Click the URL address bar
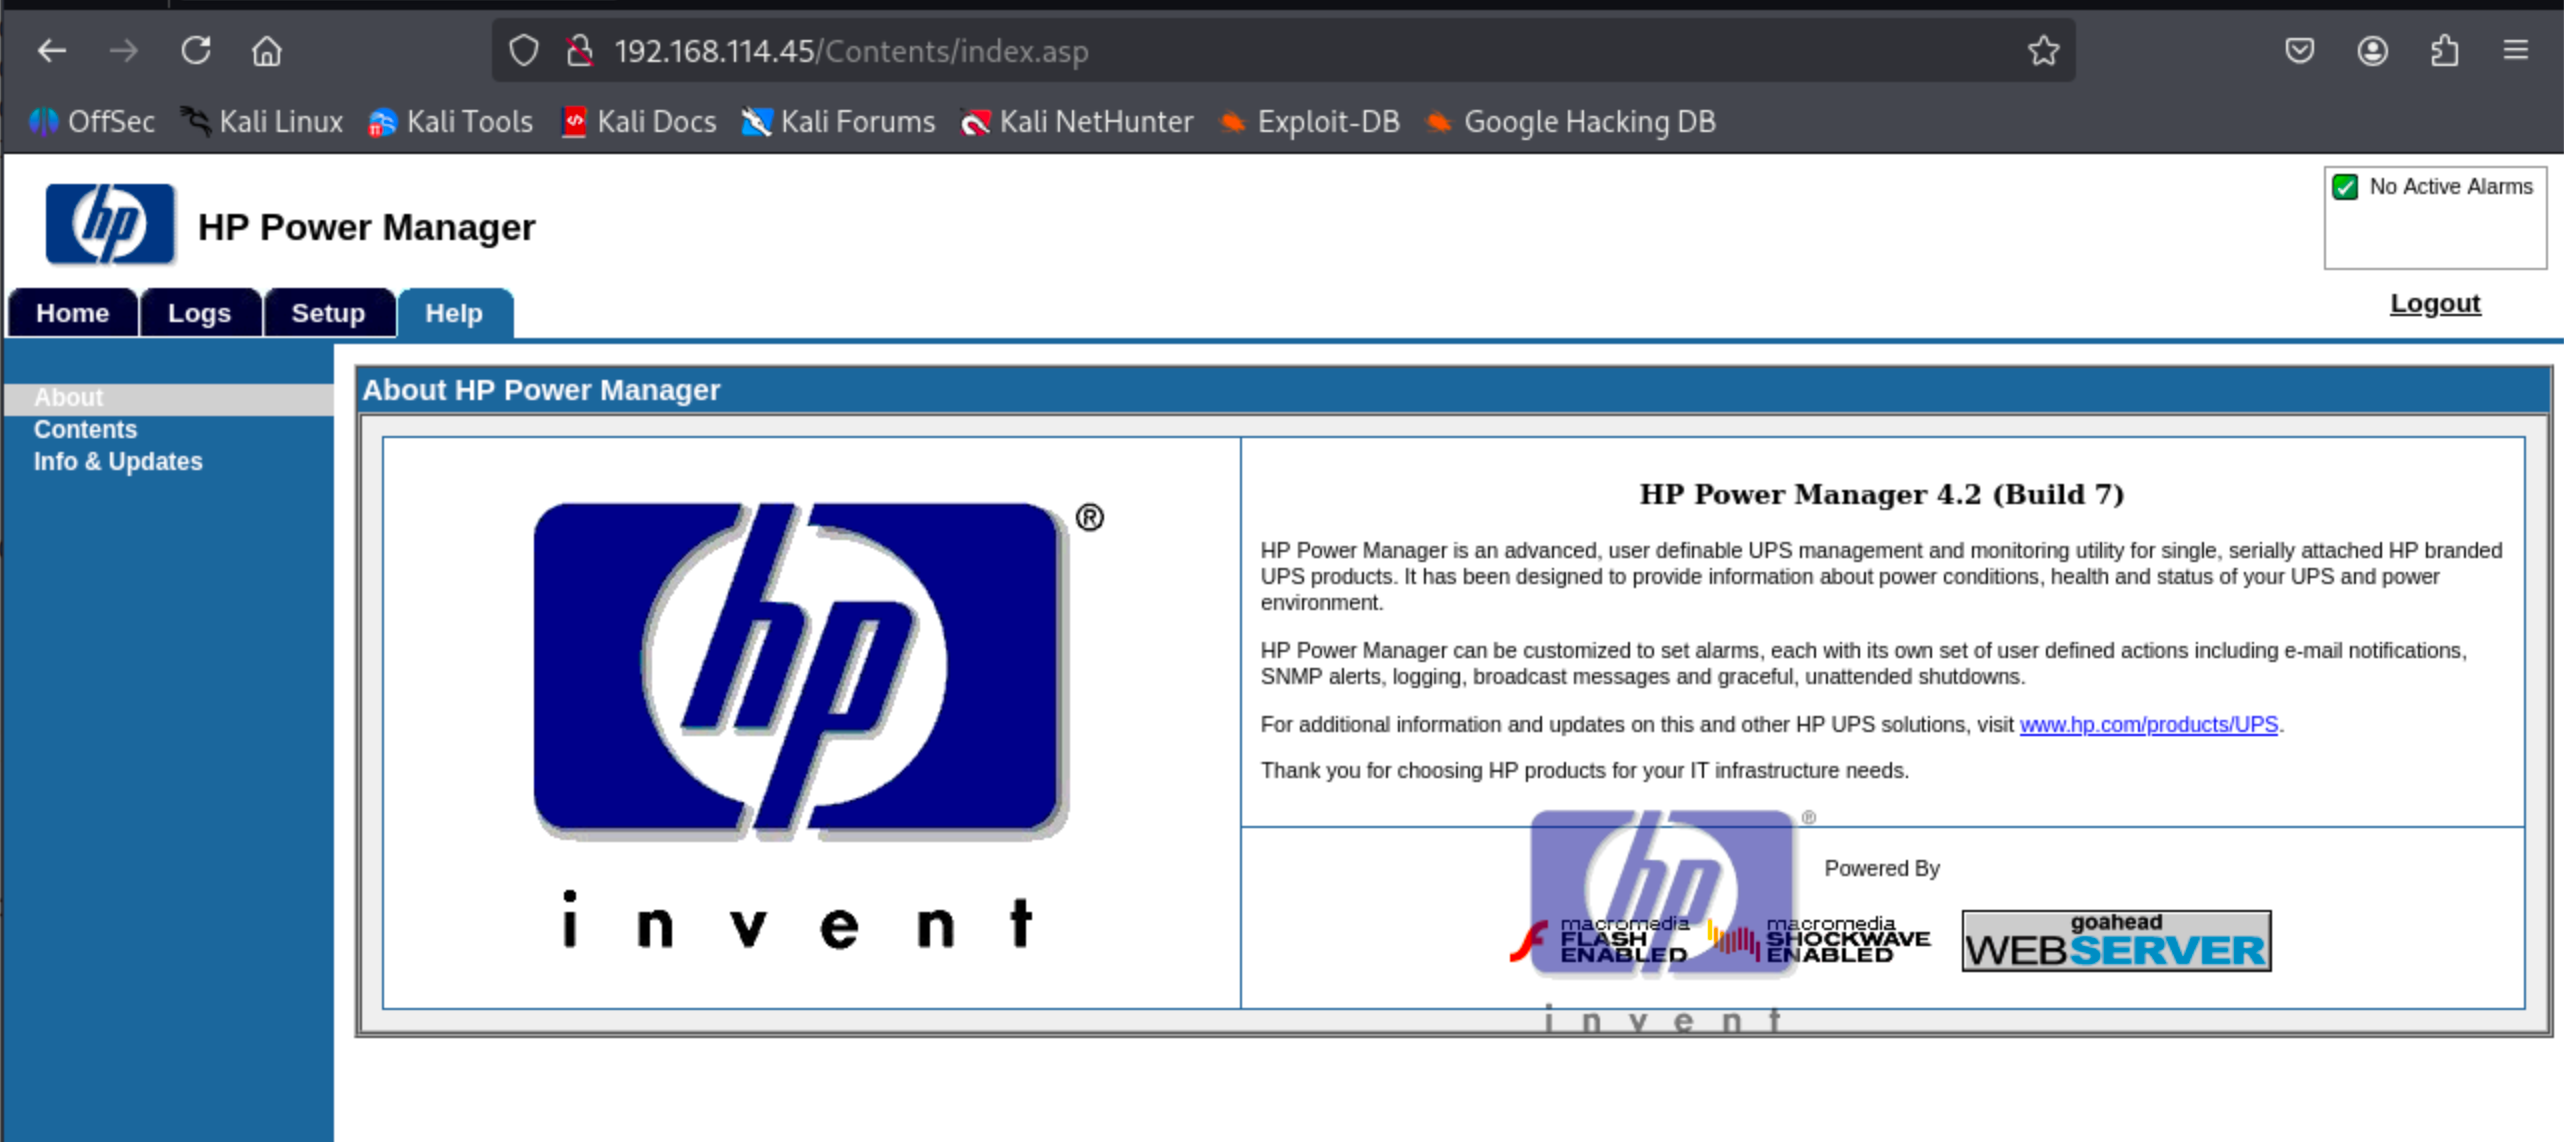 point(1283,50)
